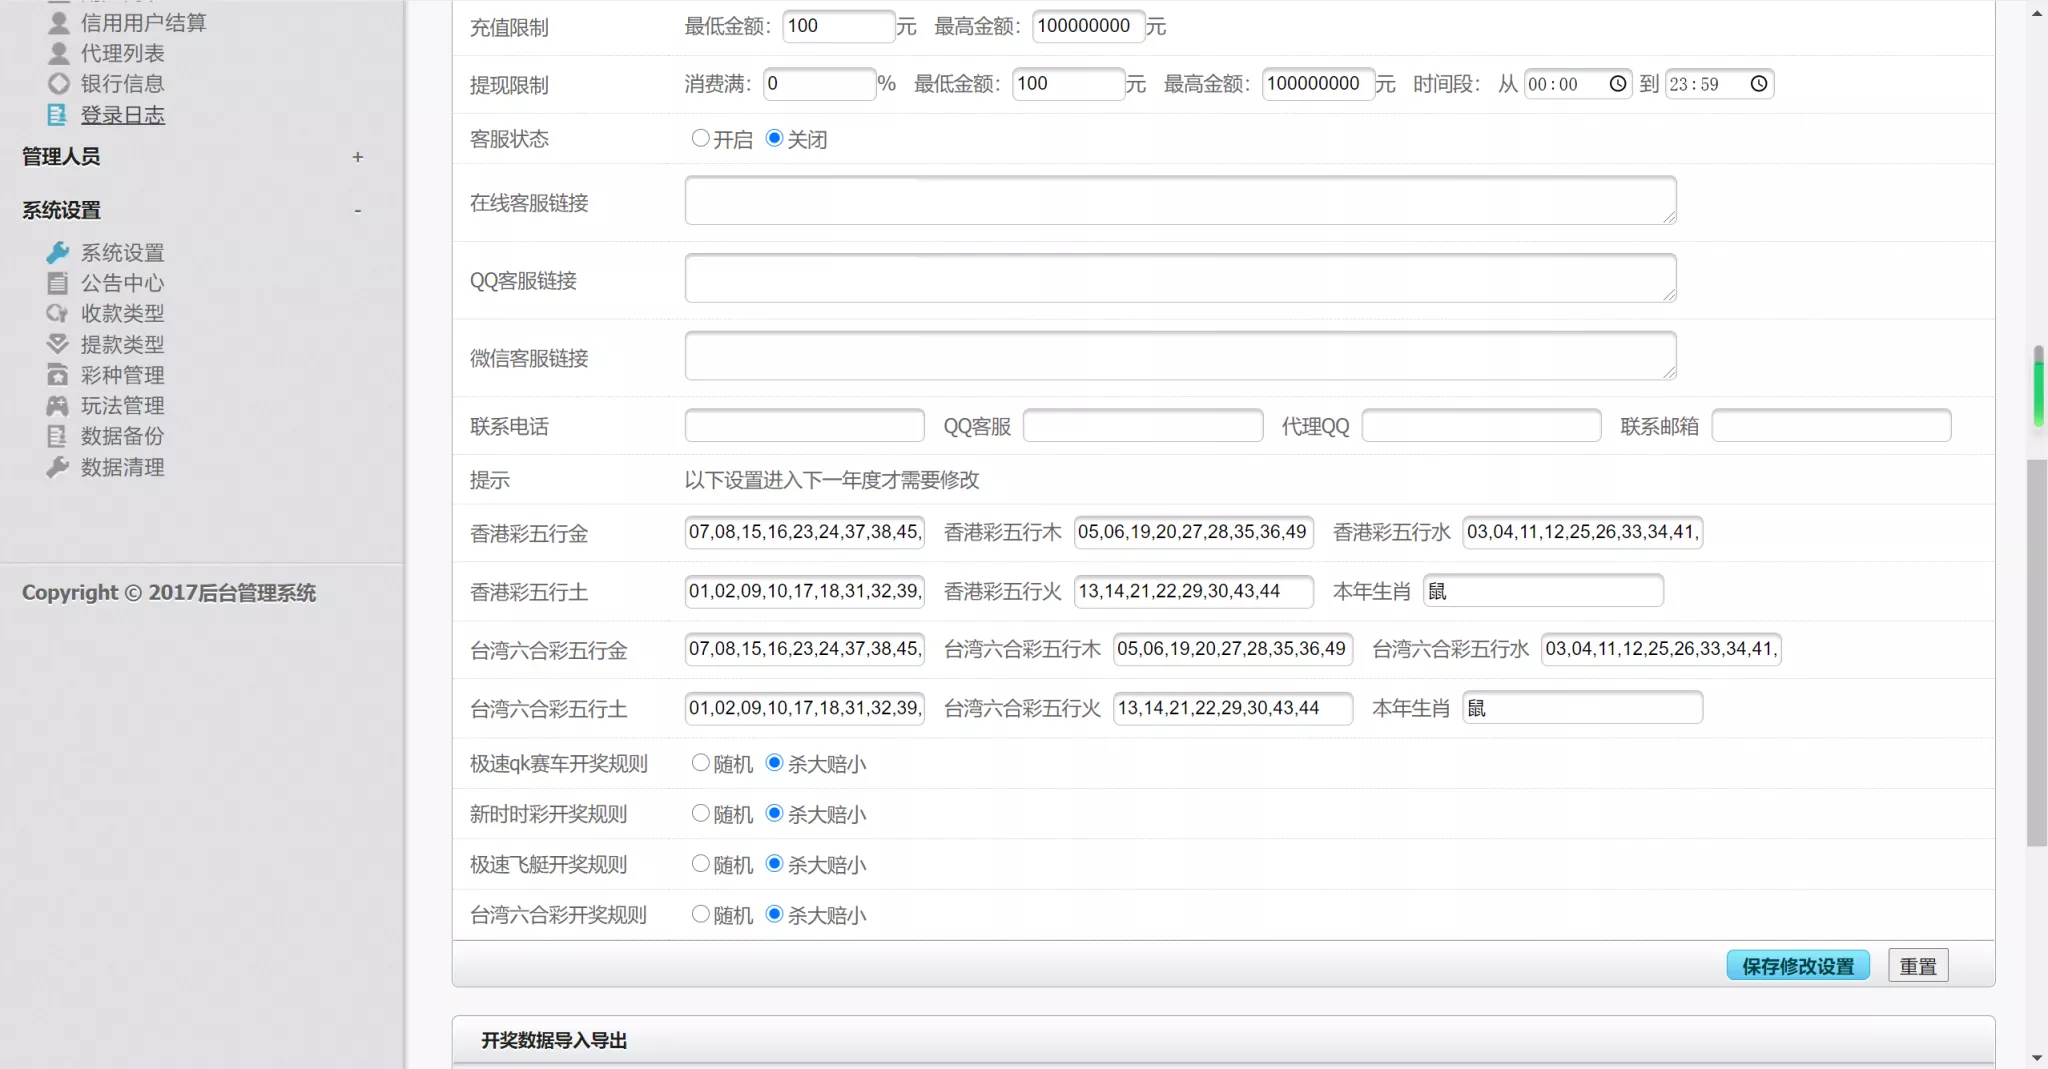
Task: Click inside the 联系电话 input field
Action: tap(803, 425)
